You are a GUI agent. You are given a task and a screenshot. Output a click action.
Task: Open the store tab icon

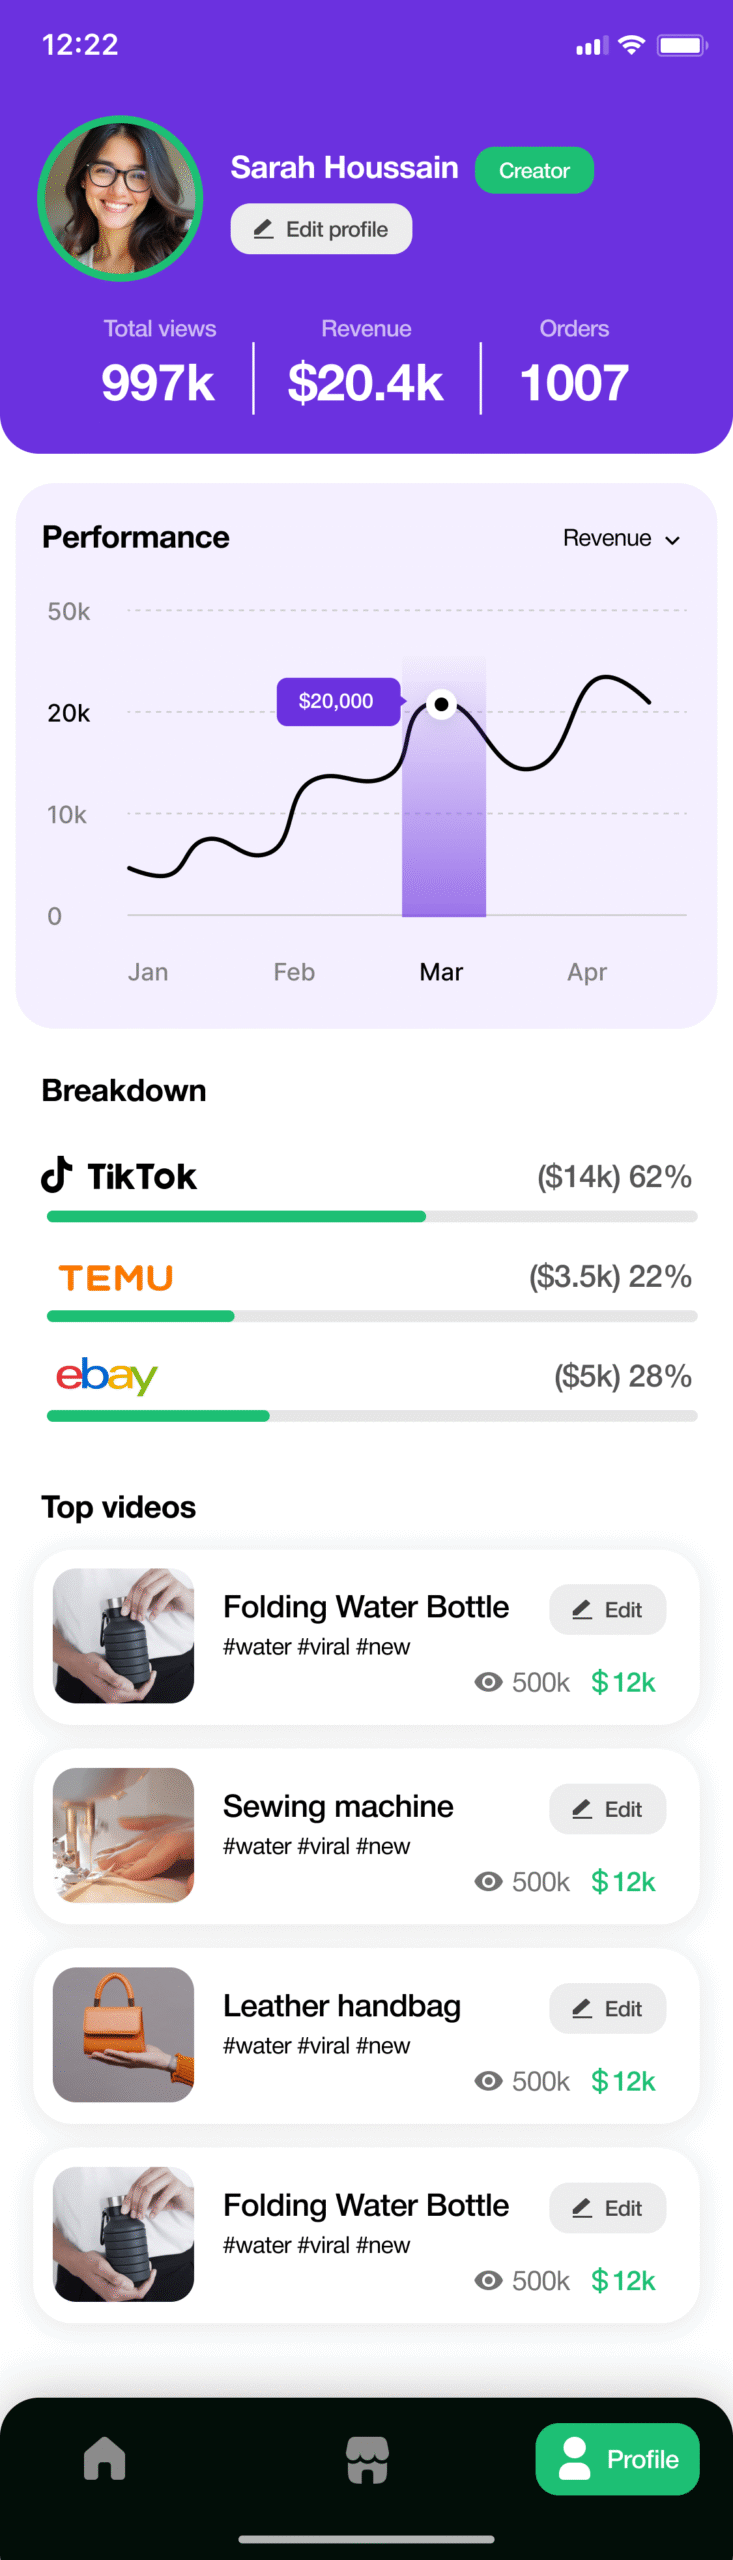pos(367,2459)
